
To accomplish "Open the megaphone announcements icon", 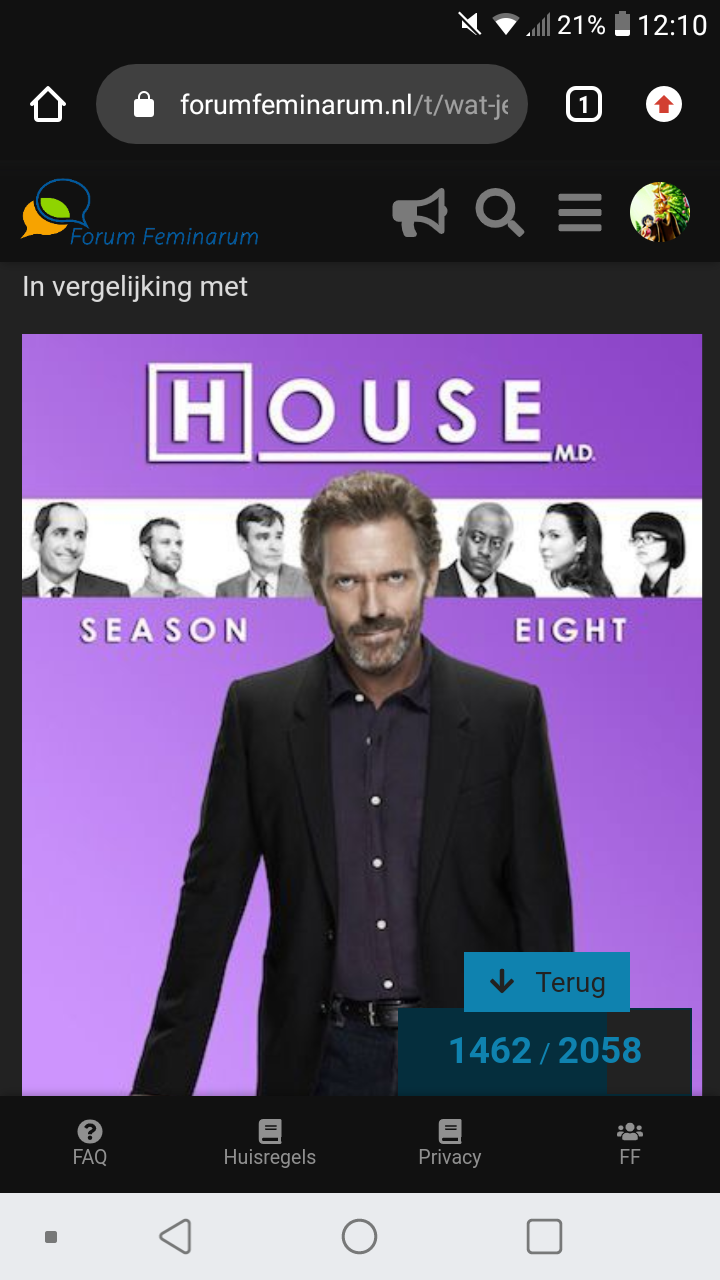I will (419, 212).
